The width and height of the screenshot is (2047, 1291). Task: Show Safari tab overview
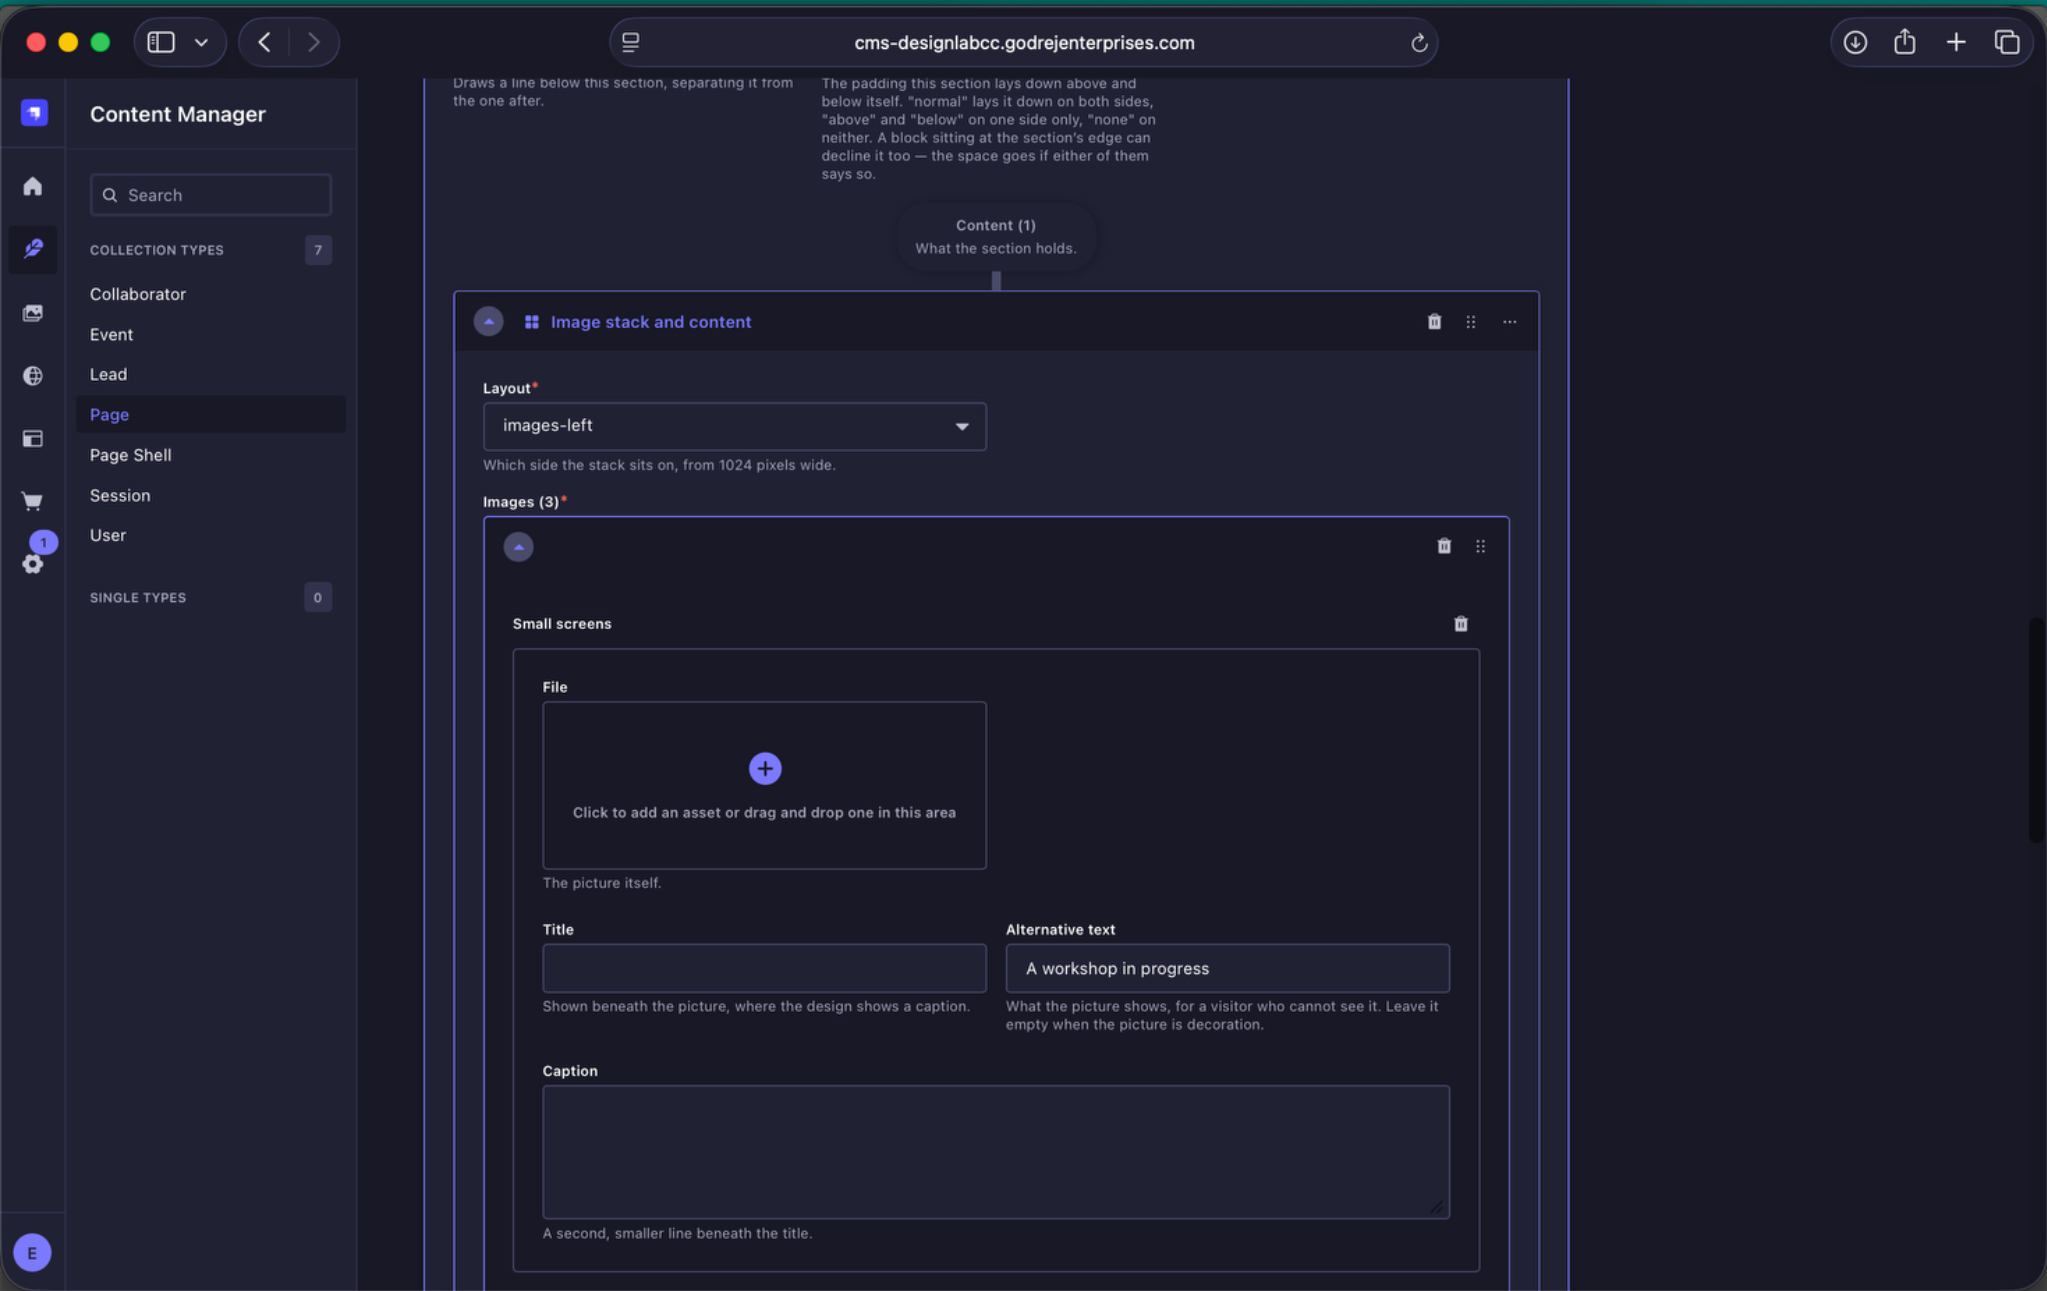point(2007,42)
